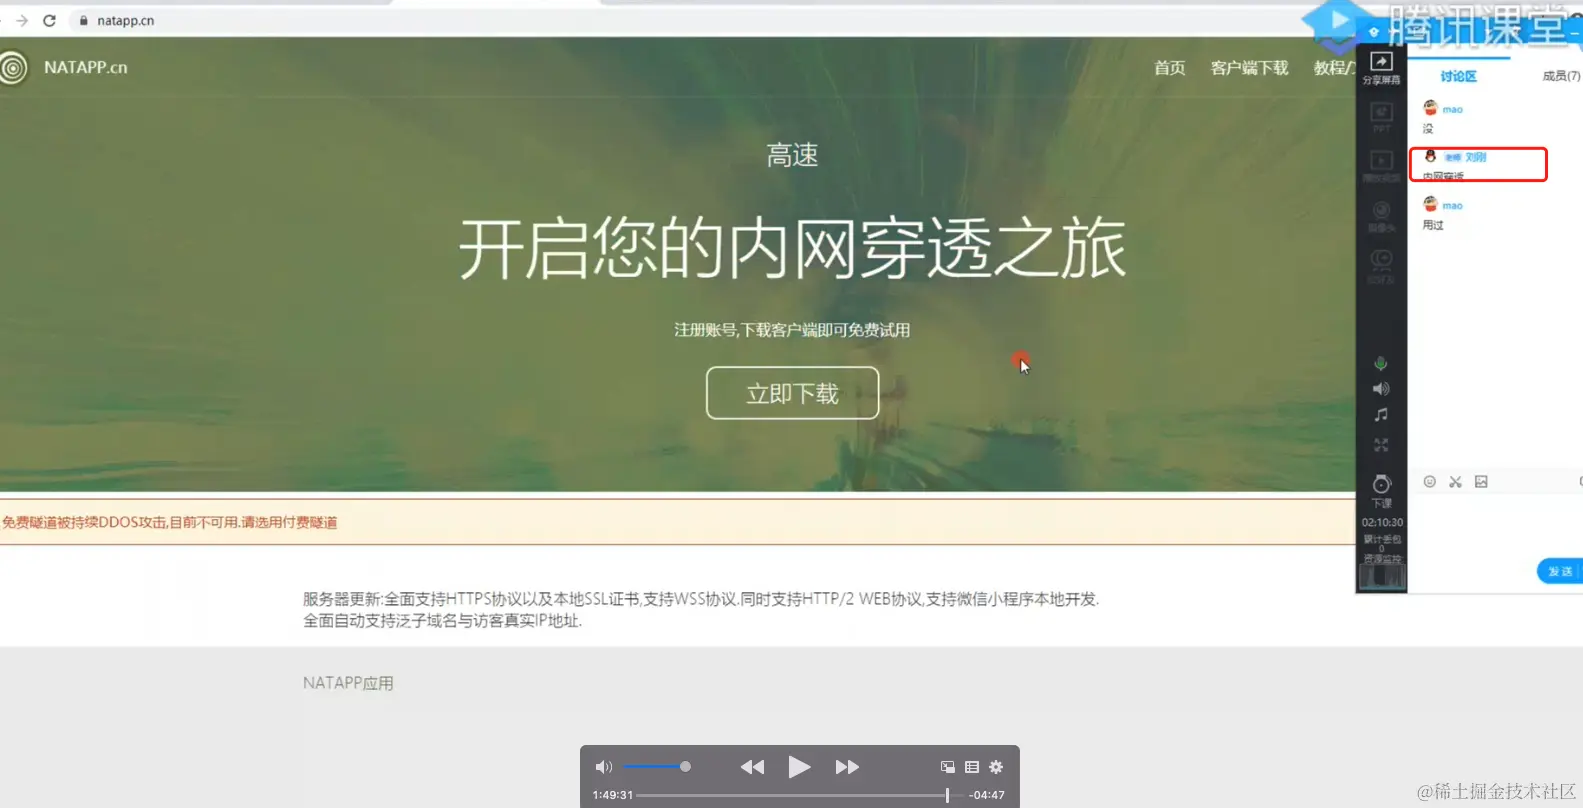Click the fullscreen expand icon in sidebar
Viewport: 1583px width, 808px height.
(1381, 444)
